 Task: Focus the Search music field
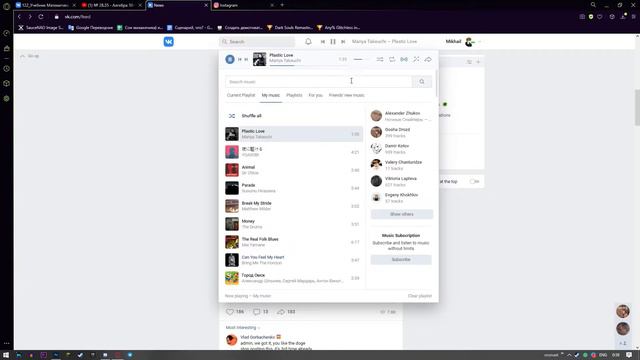[319, 82]
